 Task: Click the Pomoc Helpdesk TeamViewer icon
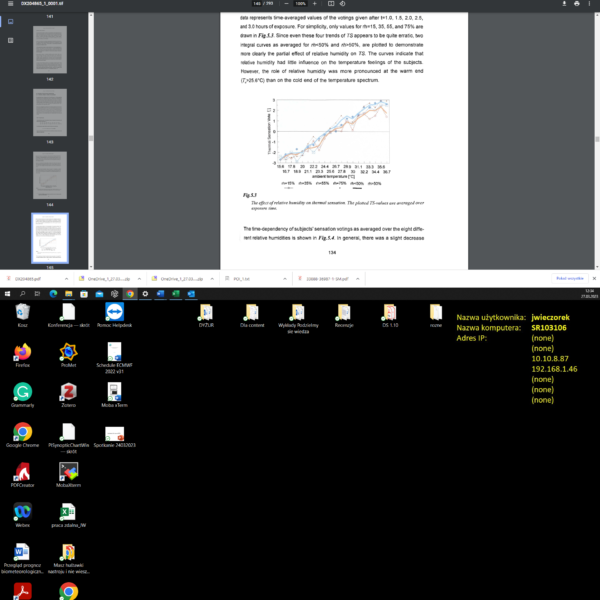tap(115, 313)
